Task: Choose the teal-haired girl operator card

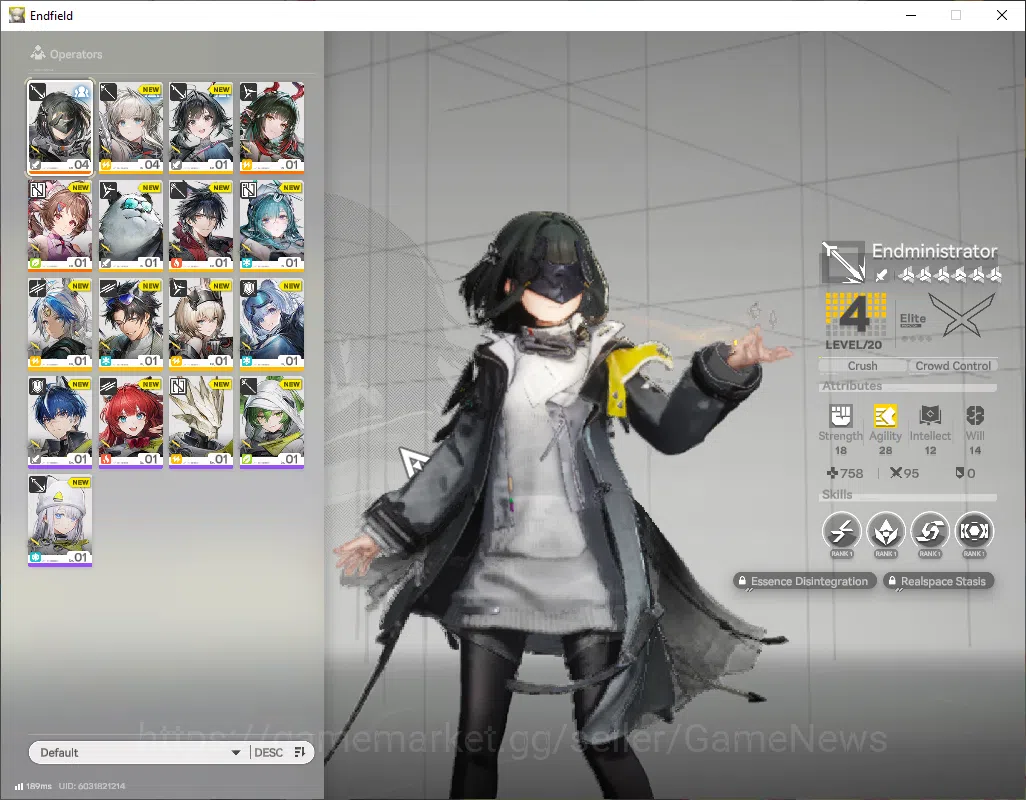Action: [x=272, y=226]
